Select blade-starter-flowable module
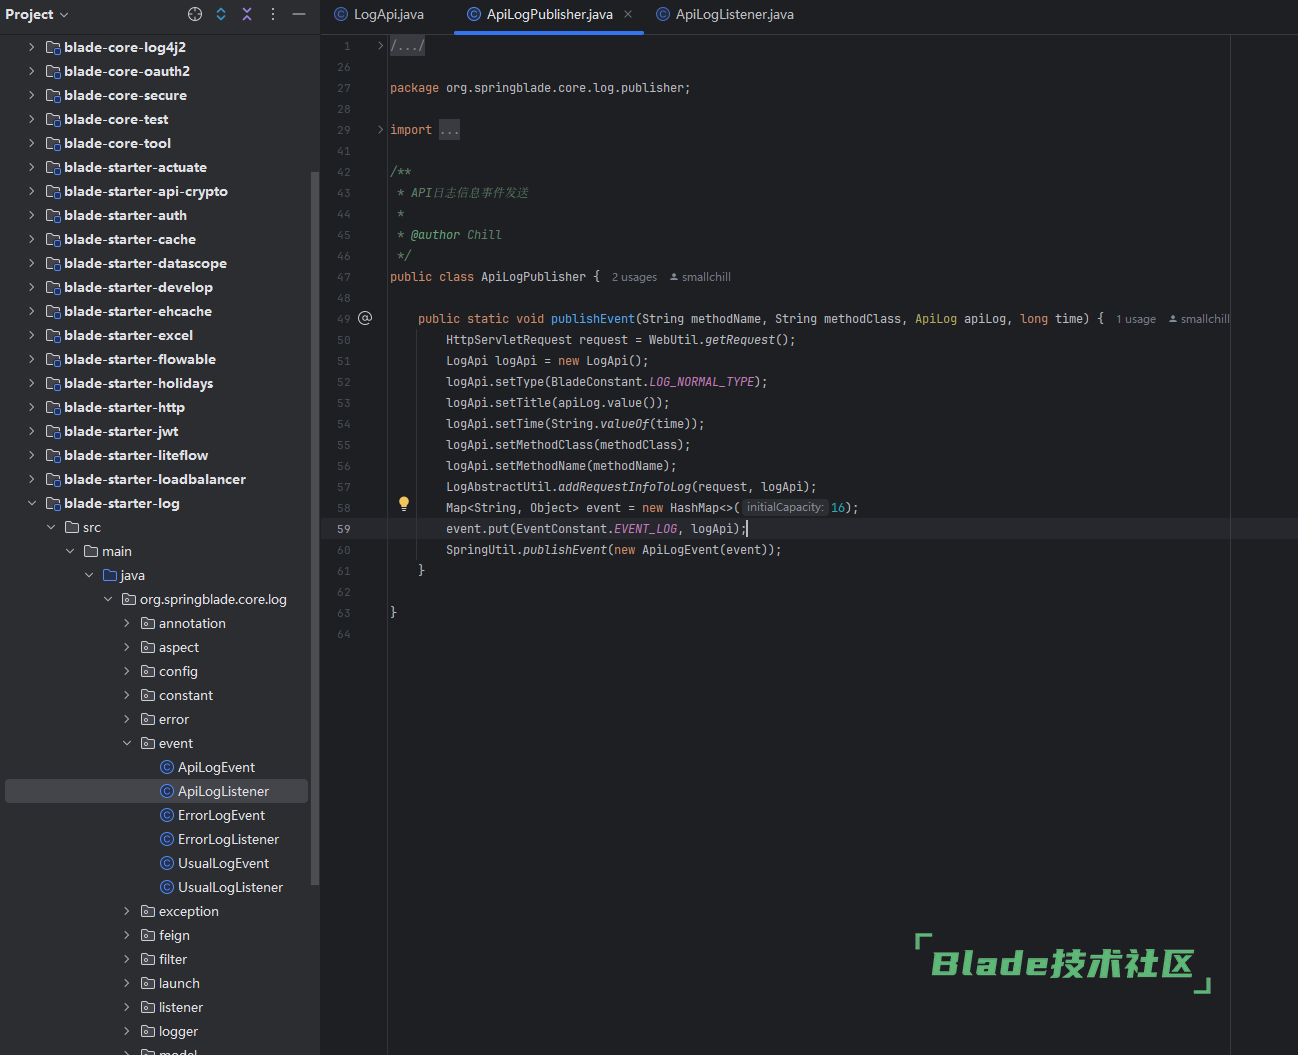The height and width of the screenshot is (1055, 1298). point(140,359)
